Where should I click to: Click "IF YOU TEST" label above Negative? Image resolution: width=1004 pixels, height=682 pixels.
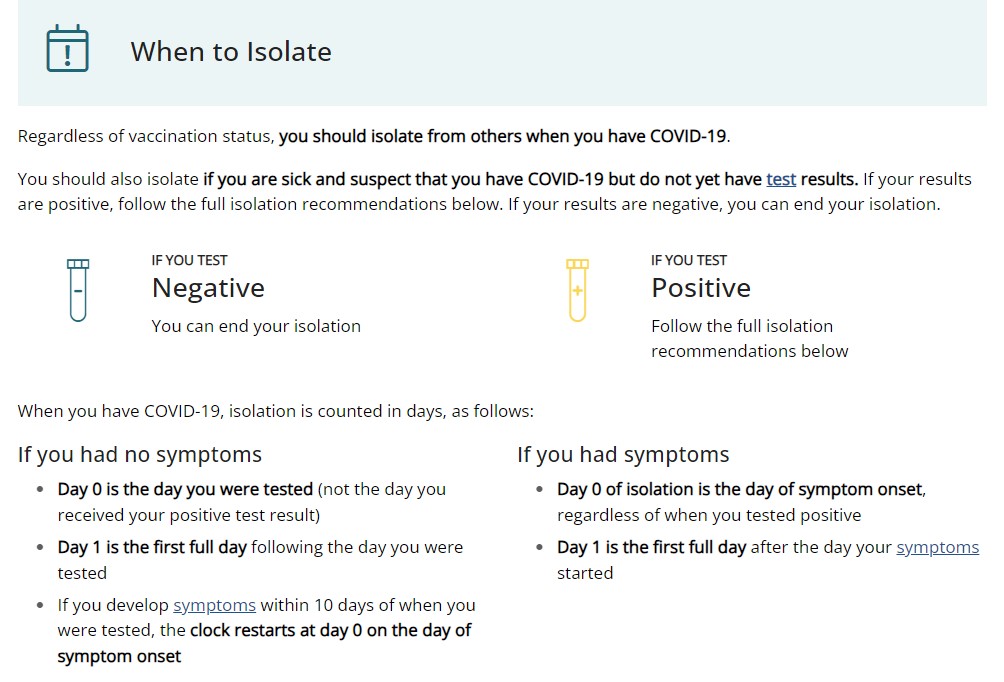[x=189, y=260]
